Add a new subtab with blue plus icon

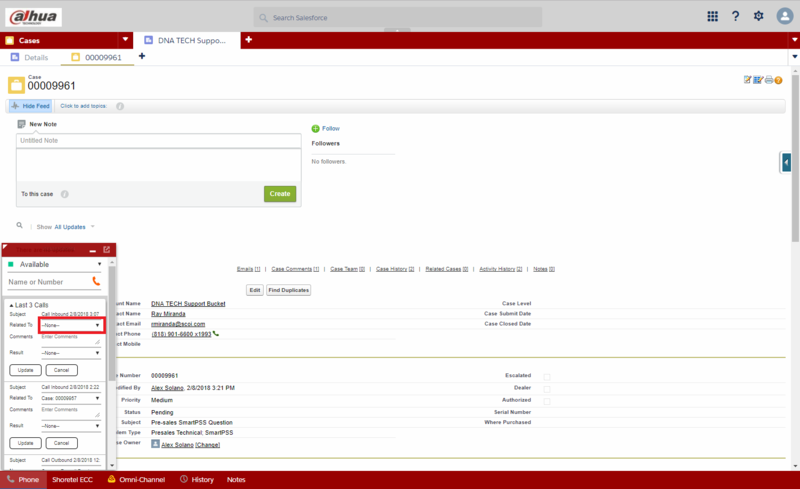point(142,56)
